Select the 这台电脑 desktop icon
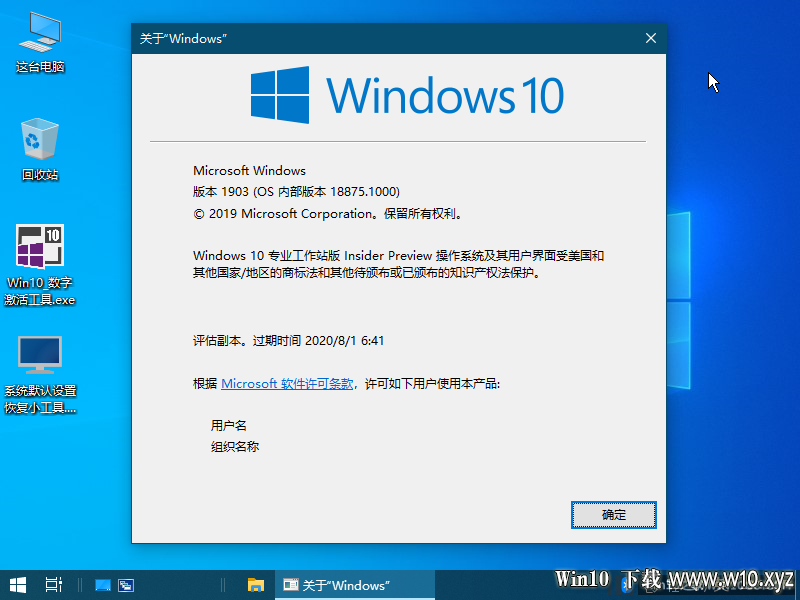Screen dimensions: 800x600 (x=40, y=43)
